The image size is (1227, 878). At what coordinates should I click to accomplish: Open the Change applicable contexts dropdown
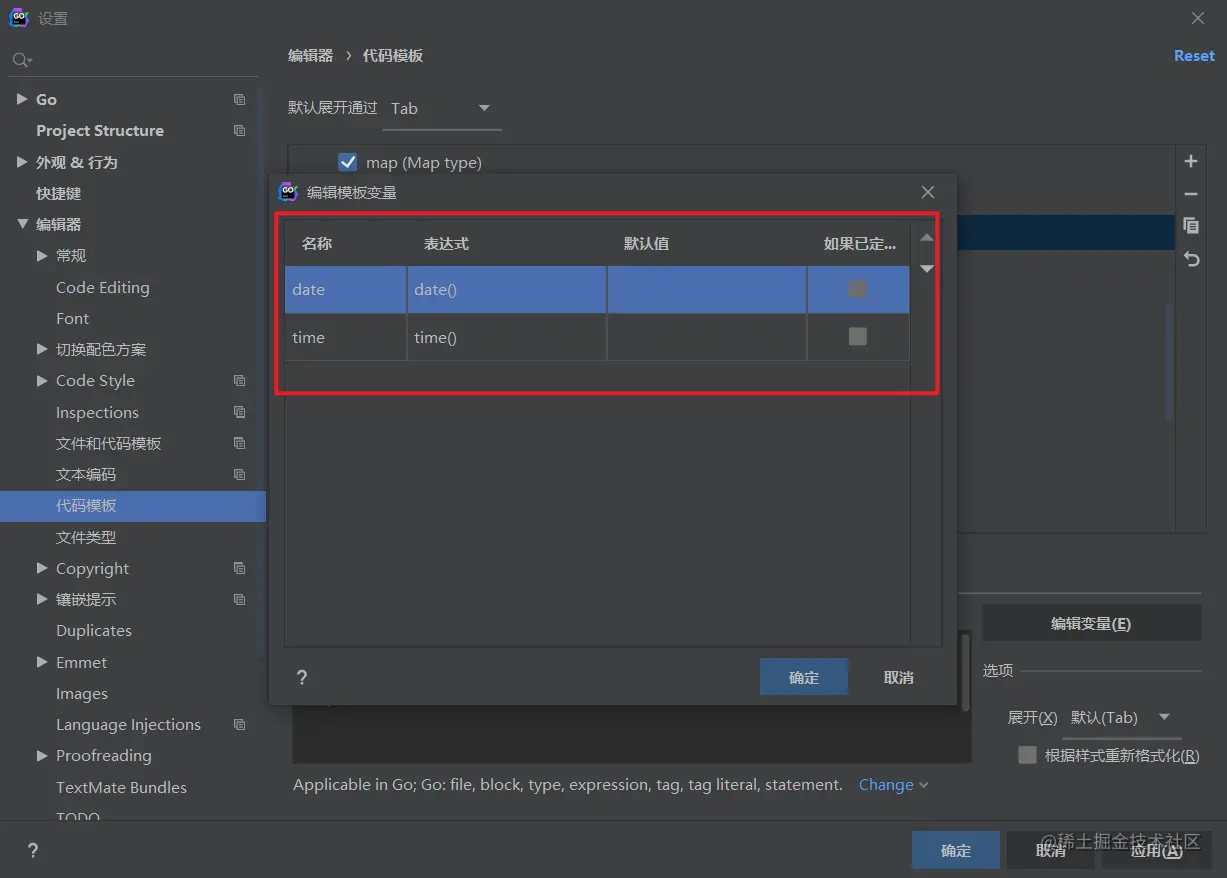coord(893,785)
